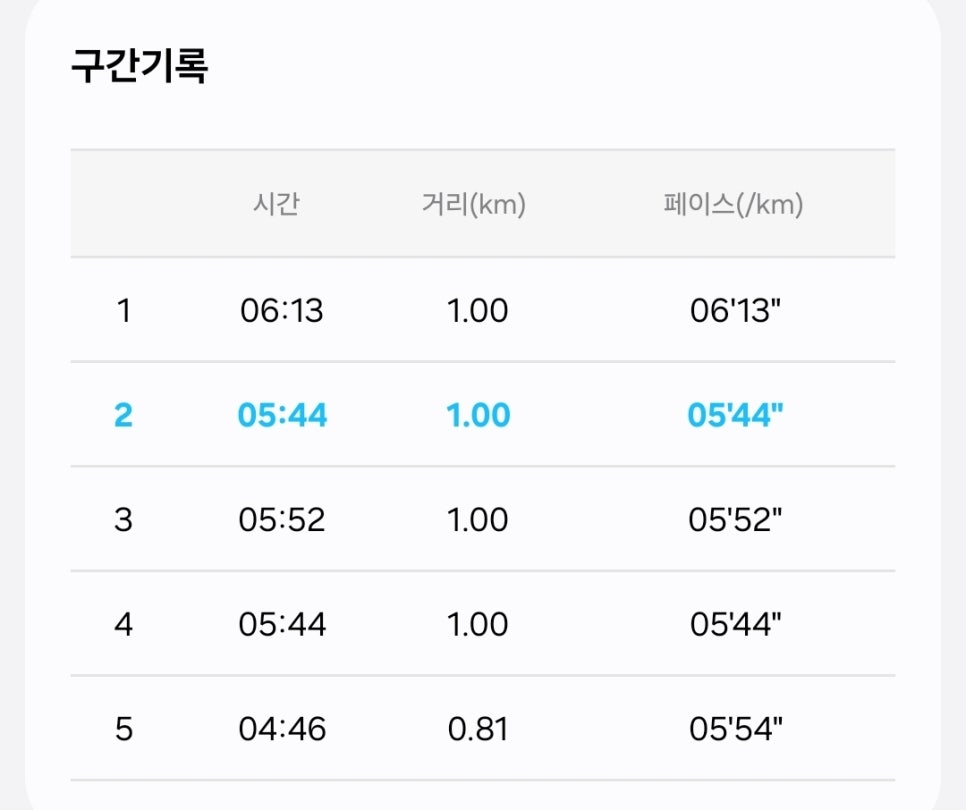966x810 pixels.
Task: Select lap number 4 row
Action: (482, 624)
